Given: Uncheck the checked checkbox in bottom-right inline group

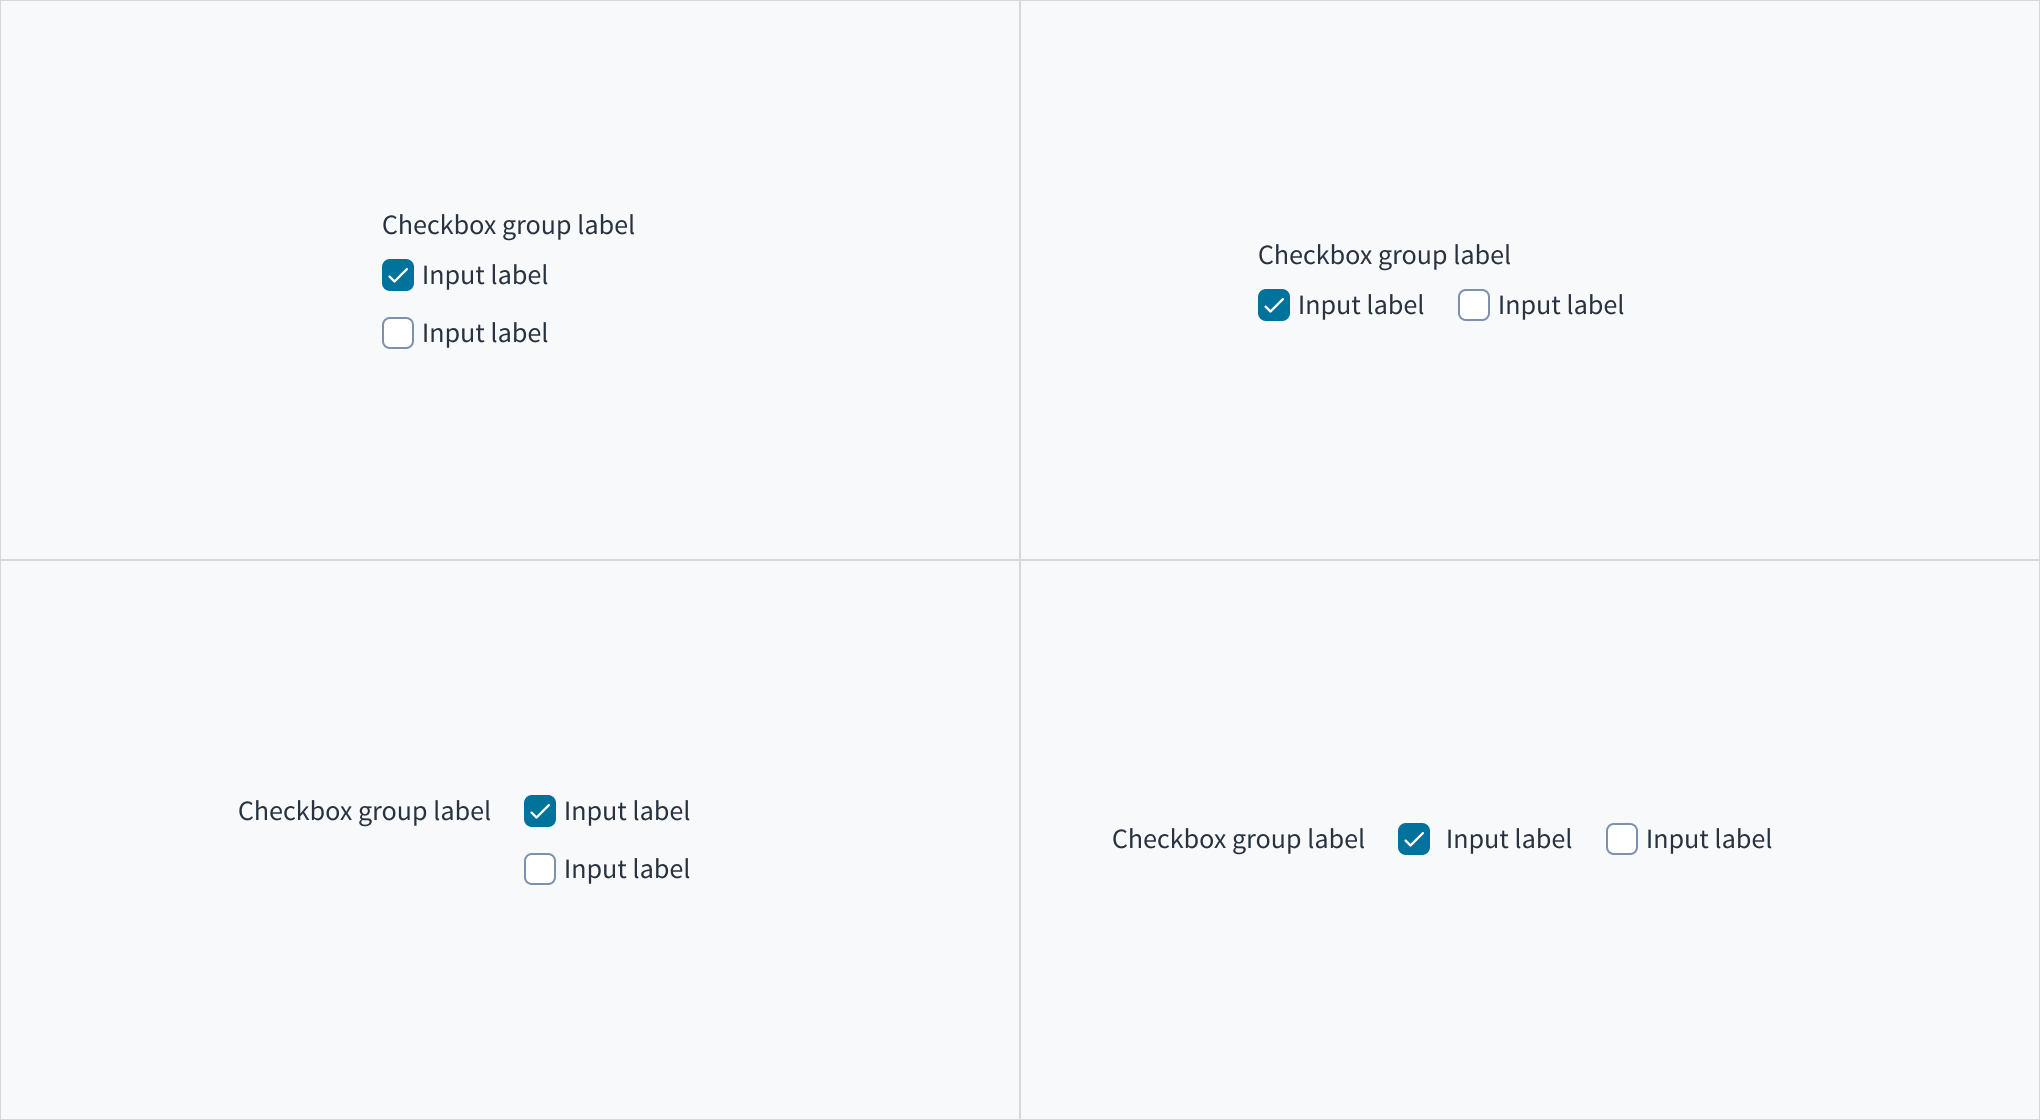Looking at the screenshot, I should pyautogui.click(x=1414, y=839).
